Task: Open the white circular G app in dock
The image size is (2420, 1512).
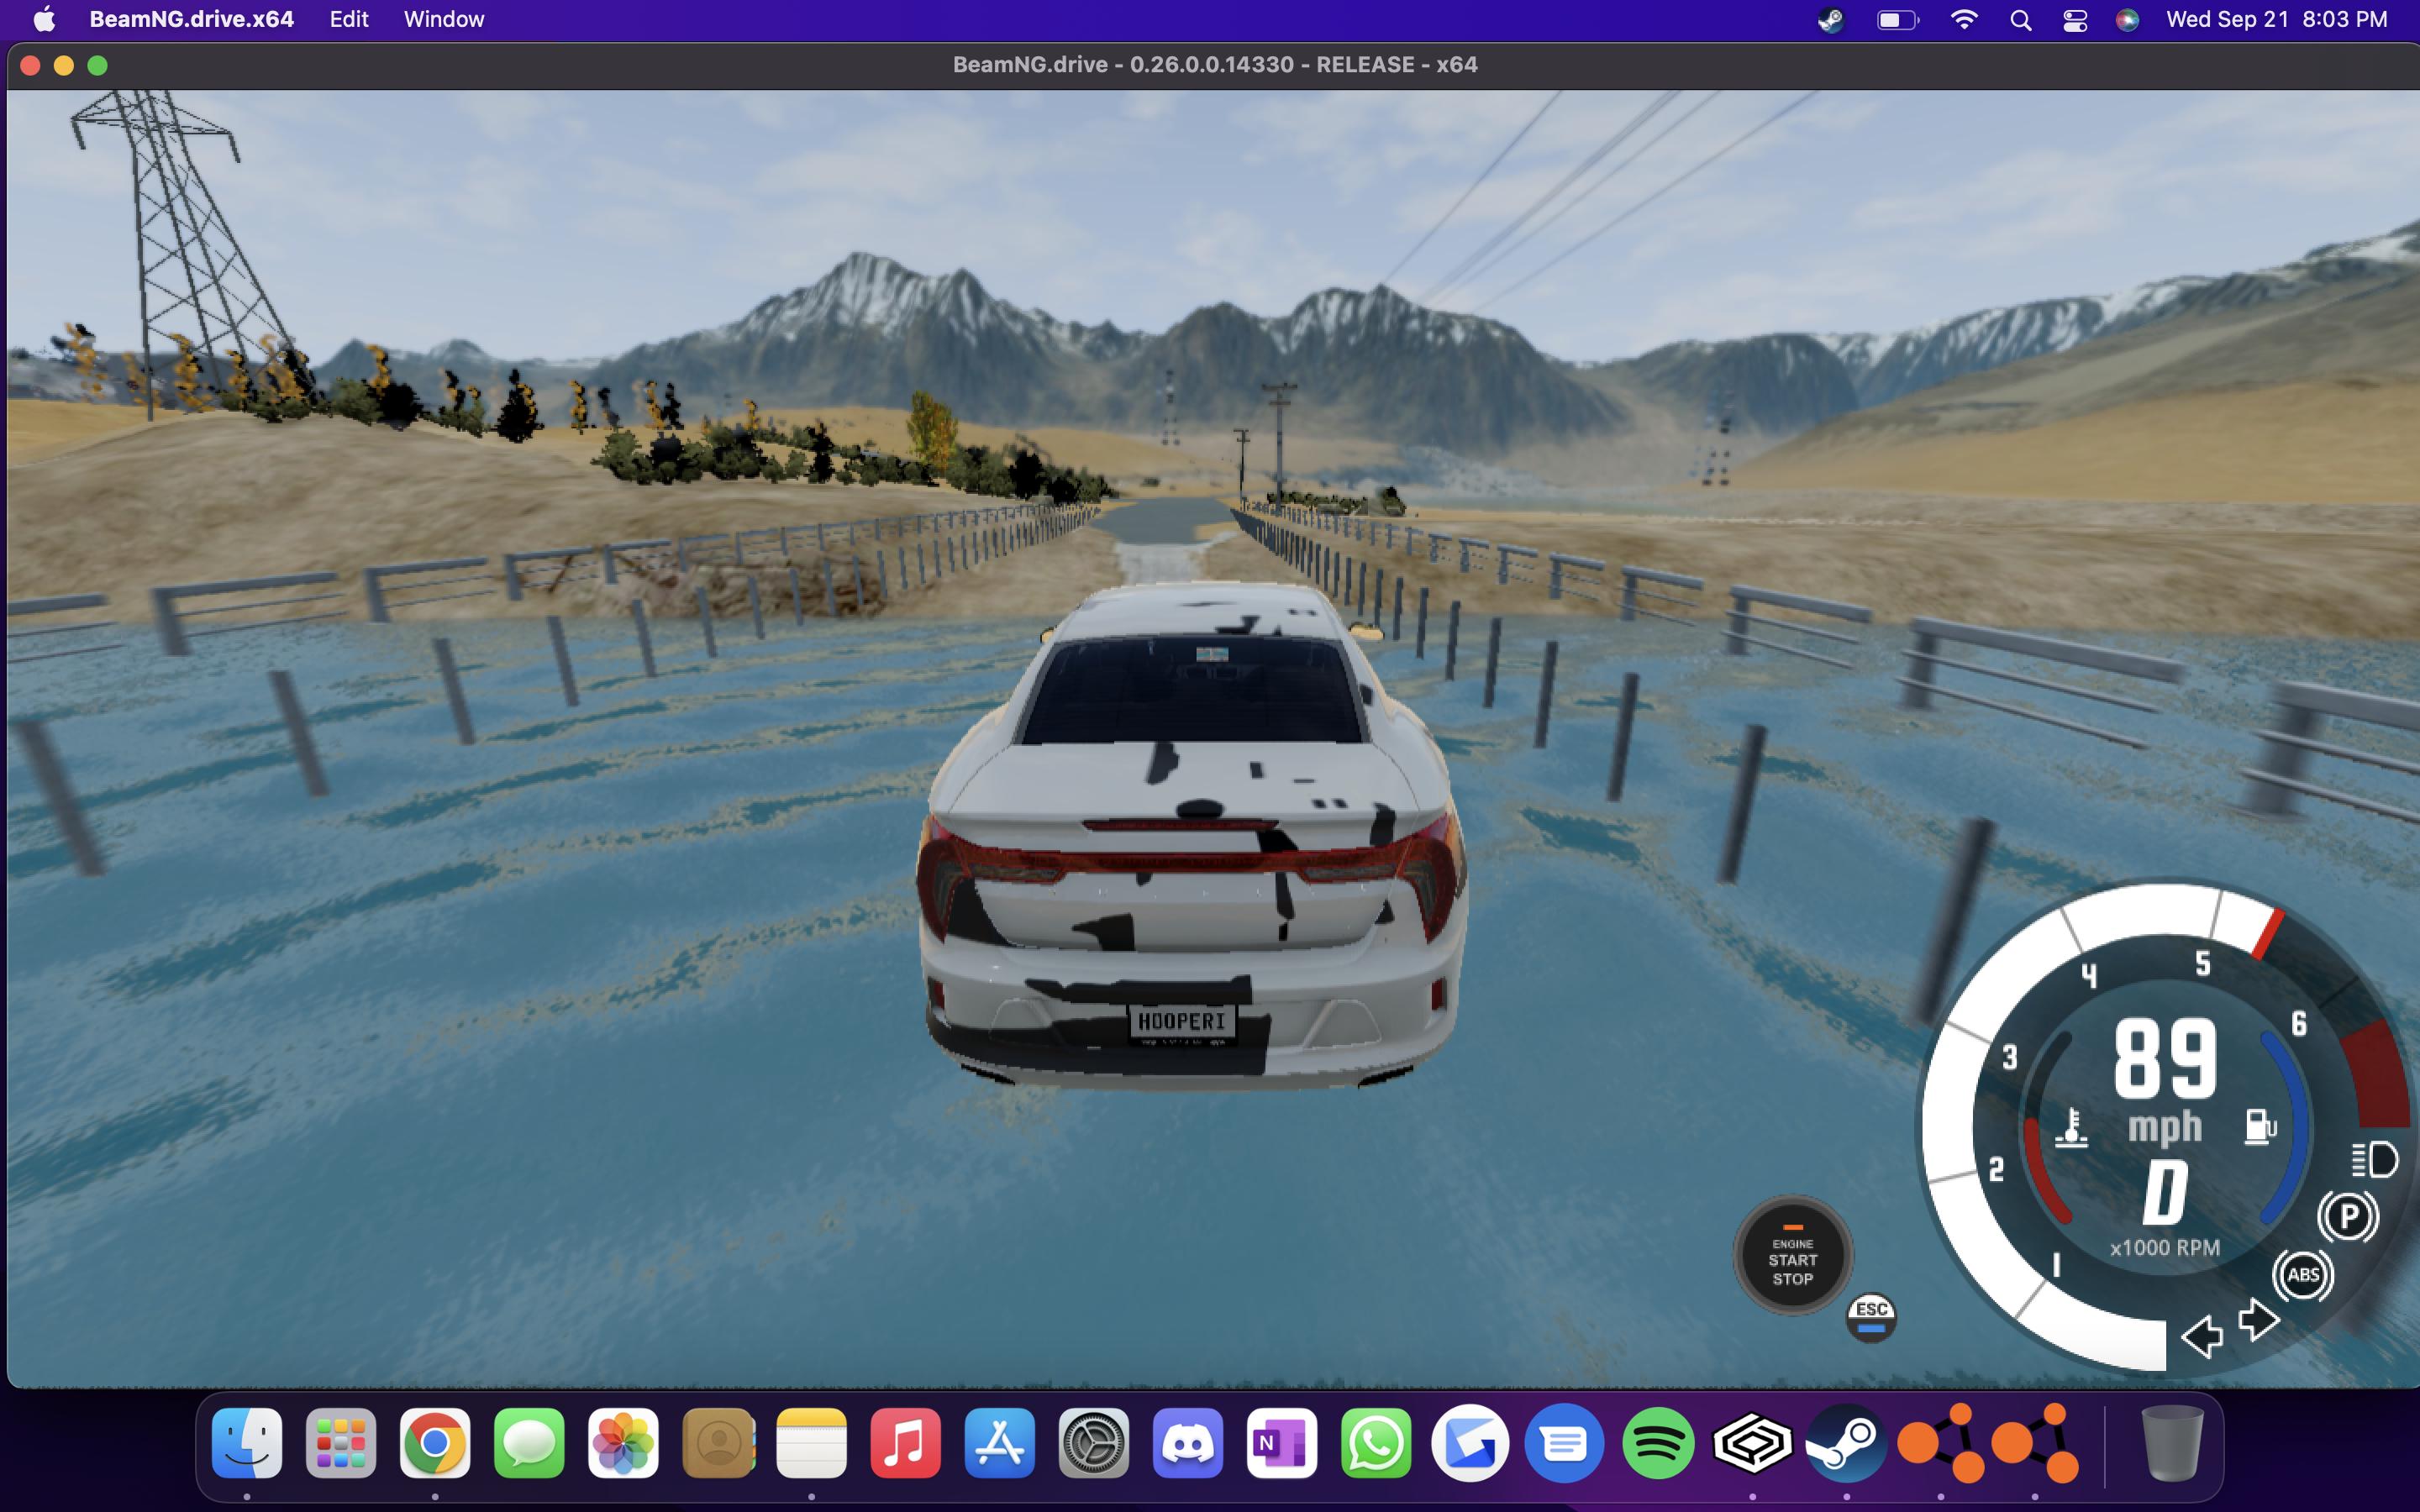Action: (1469, 1443)
